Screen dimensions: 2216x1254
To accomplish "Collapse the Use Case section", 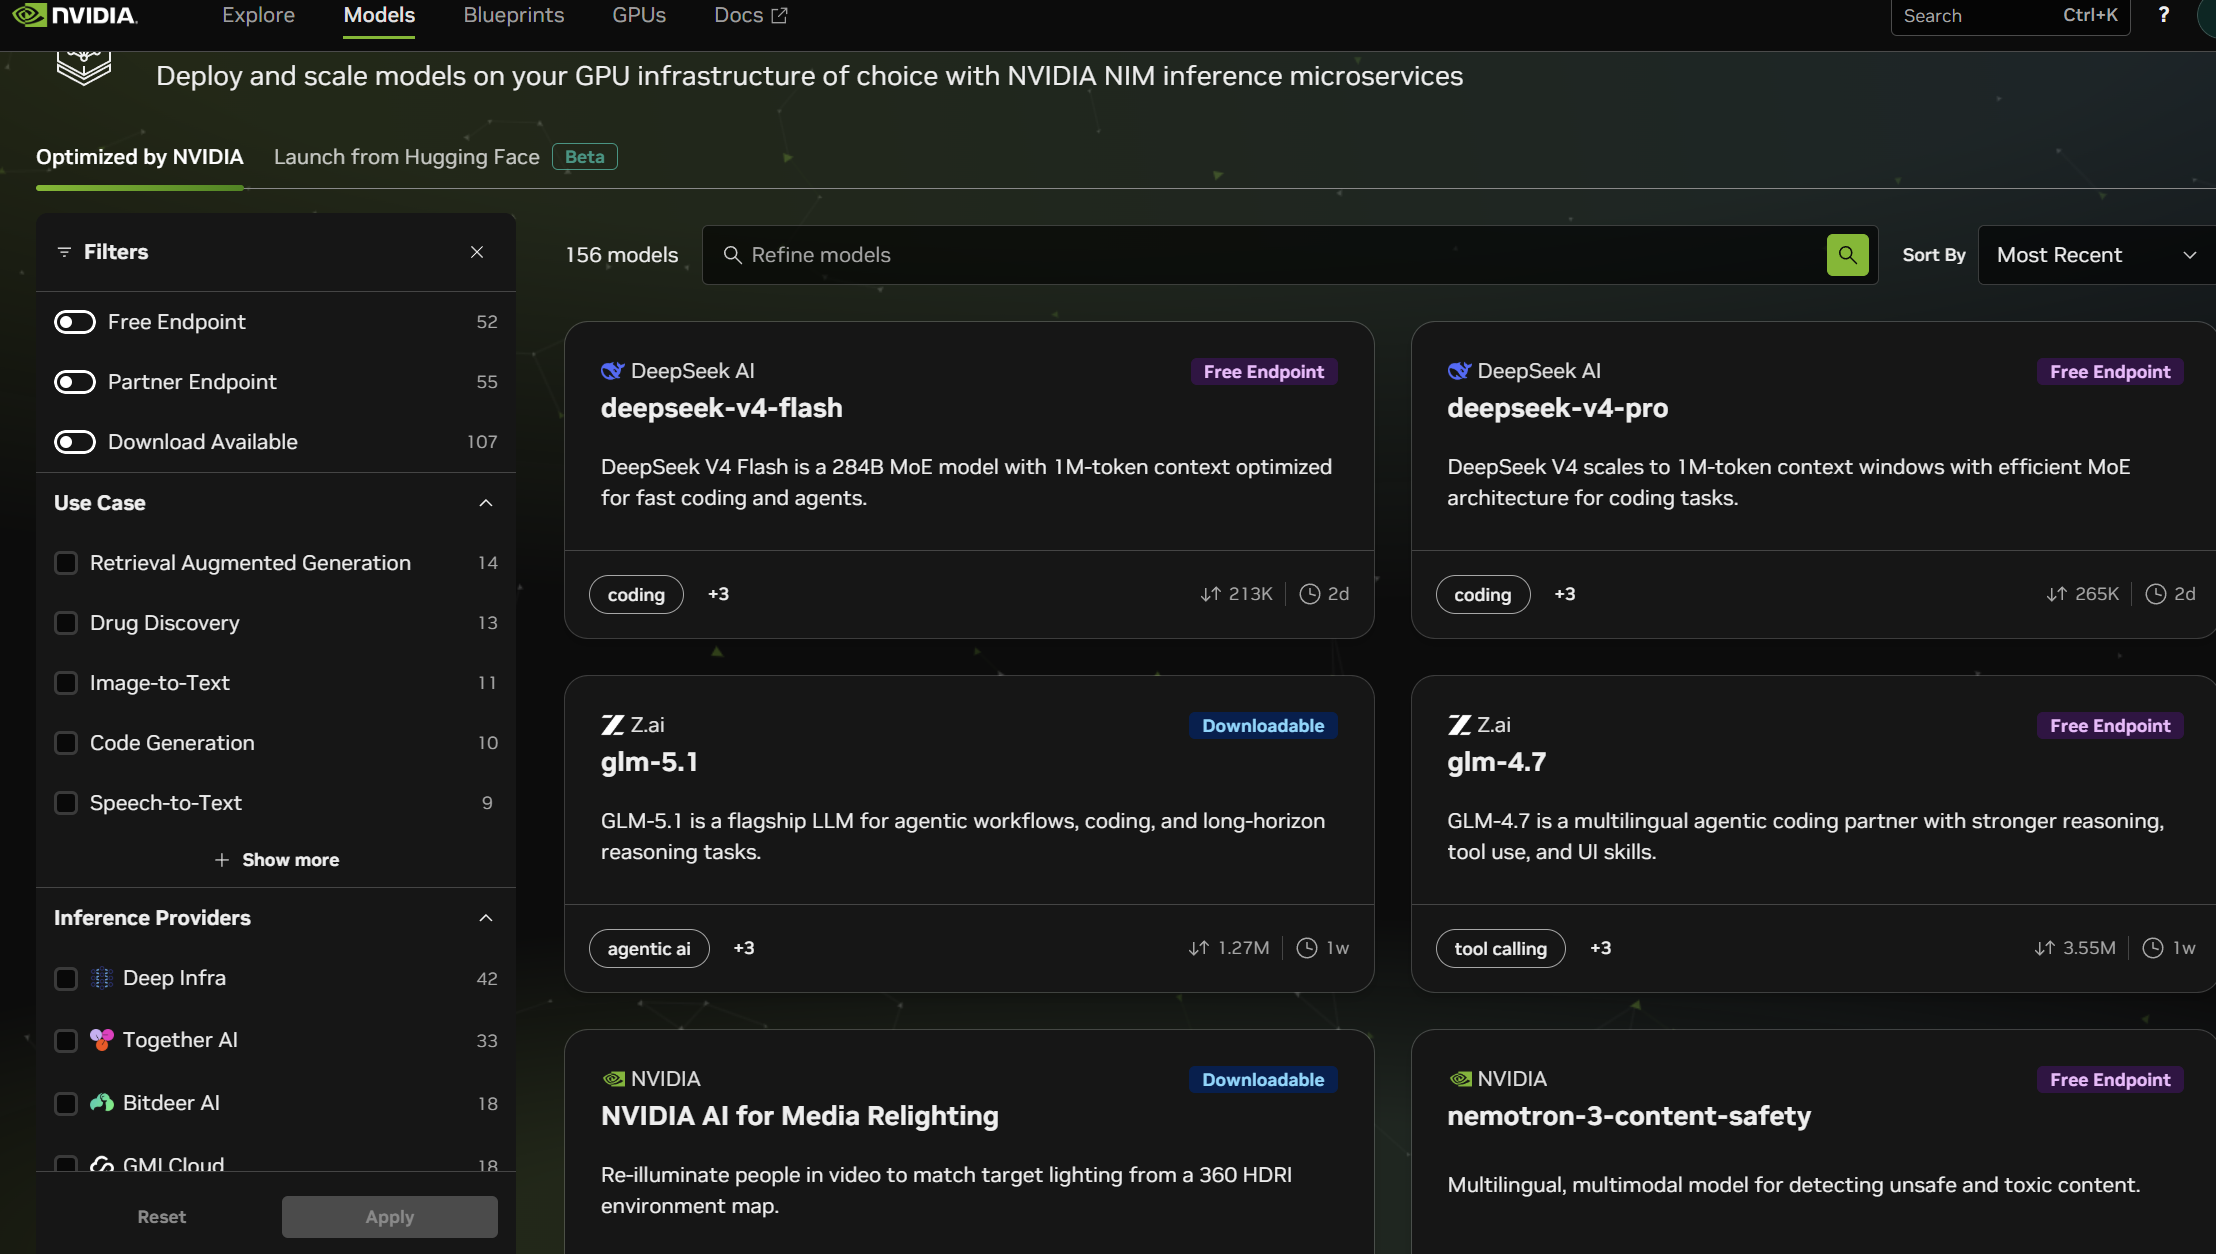I will [x=486, y=503].
